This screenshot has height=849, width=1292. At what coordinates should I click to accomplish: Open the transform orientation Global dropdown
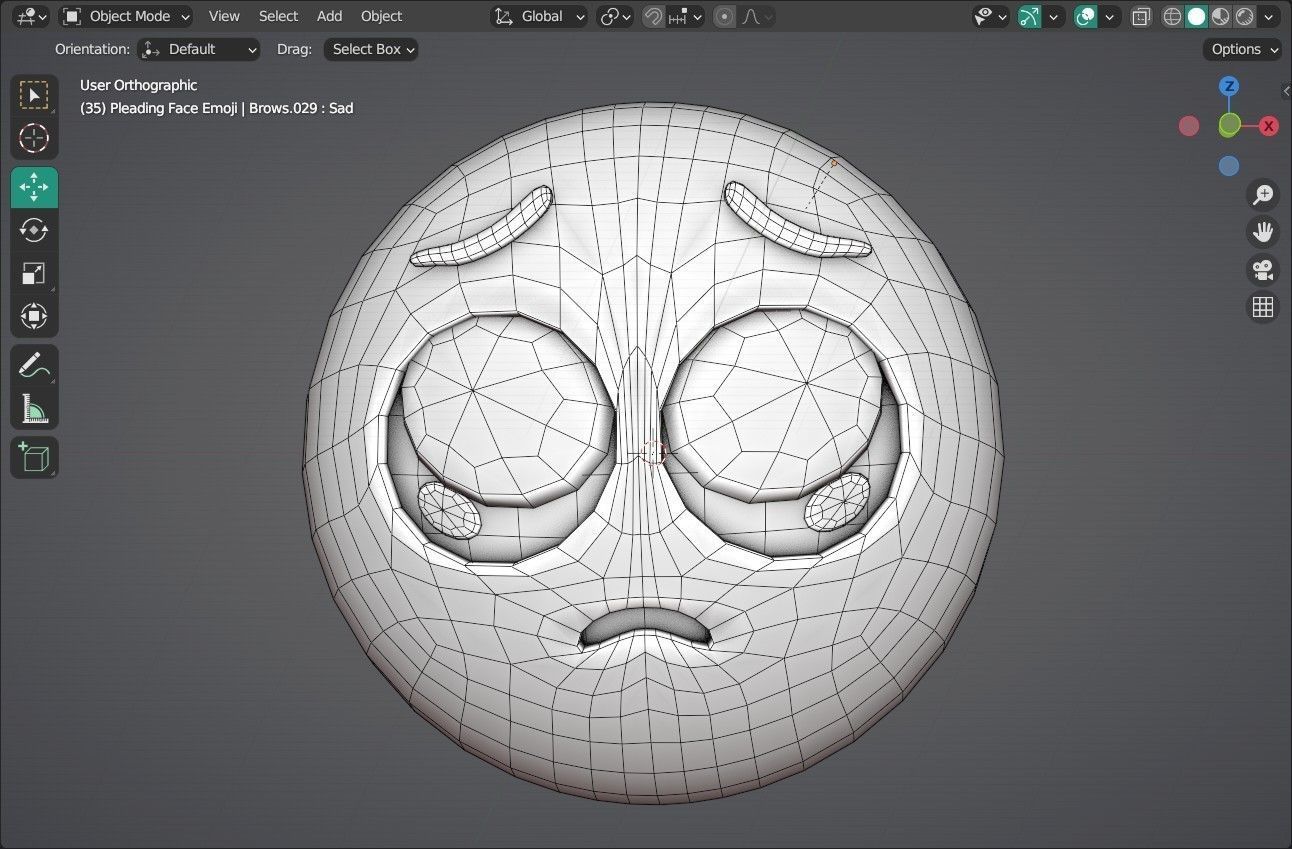point(538,16)
